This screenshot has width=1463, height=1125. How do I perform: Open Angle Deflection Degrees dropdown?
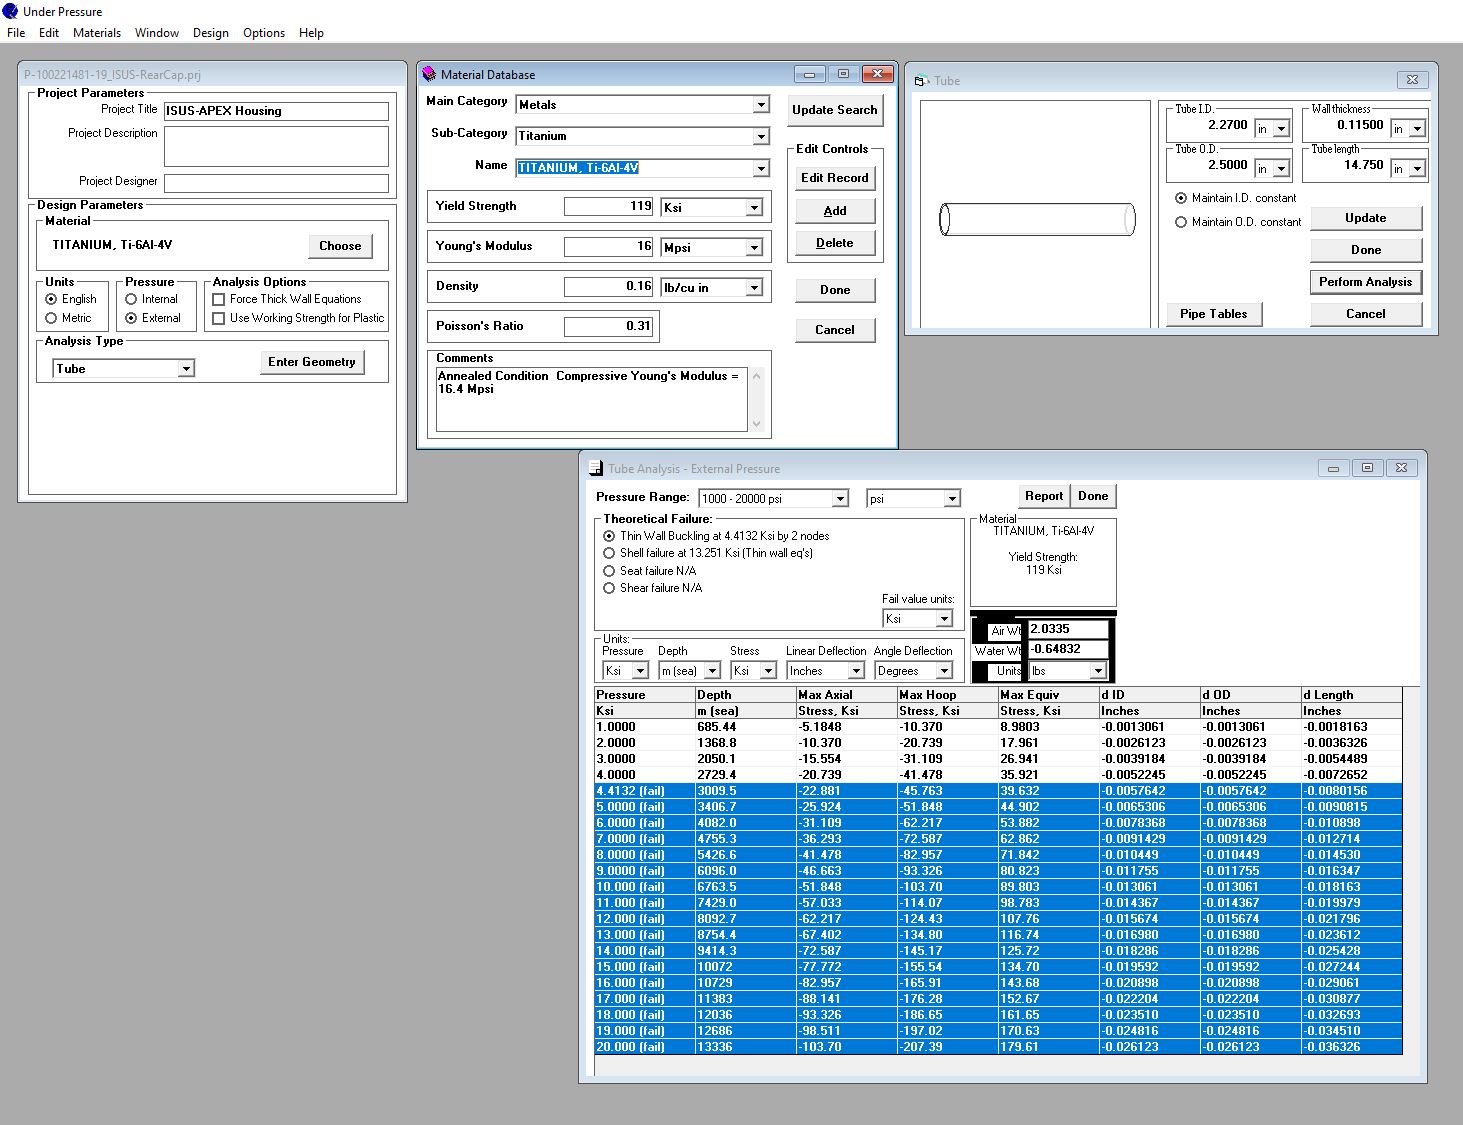(944, 671)
